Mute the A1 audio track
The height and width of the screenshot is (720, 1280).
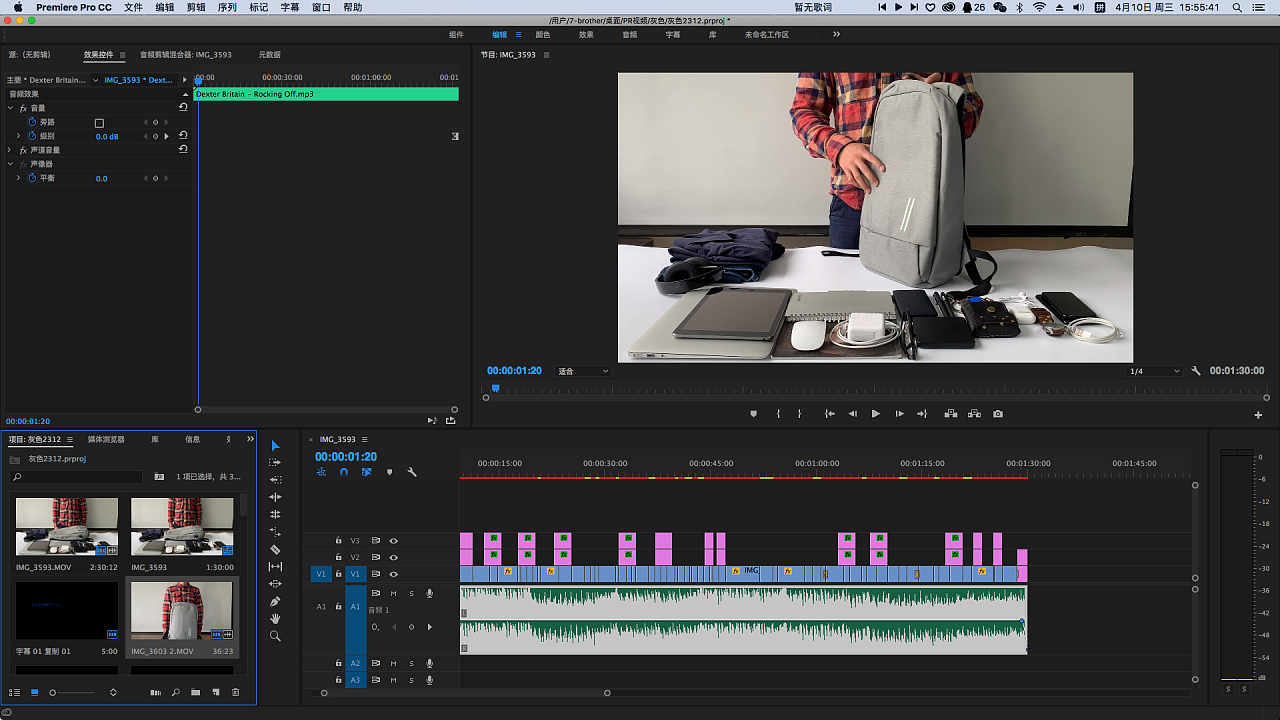tap(393, 593)
